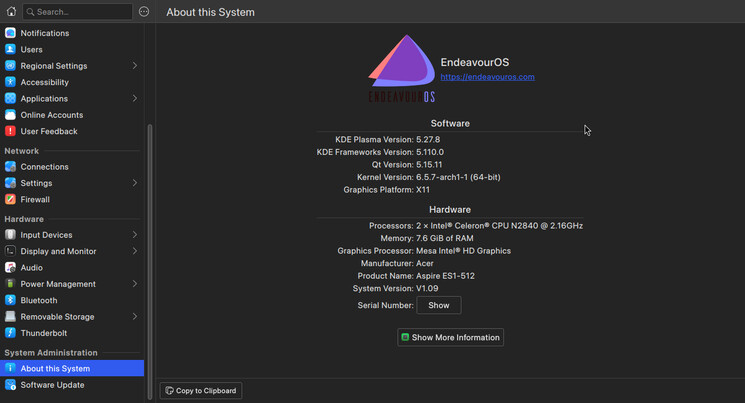This screenshot has height=403, width=745.
Task: Click the Aspire ES1-512 product name
Action: point(445,276)
